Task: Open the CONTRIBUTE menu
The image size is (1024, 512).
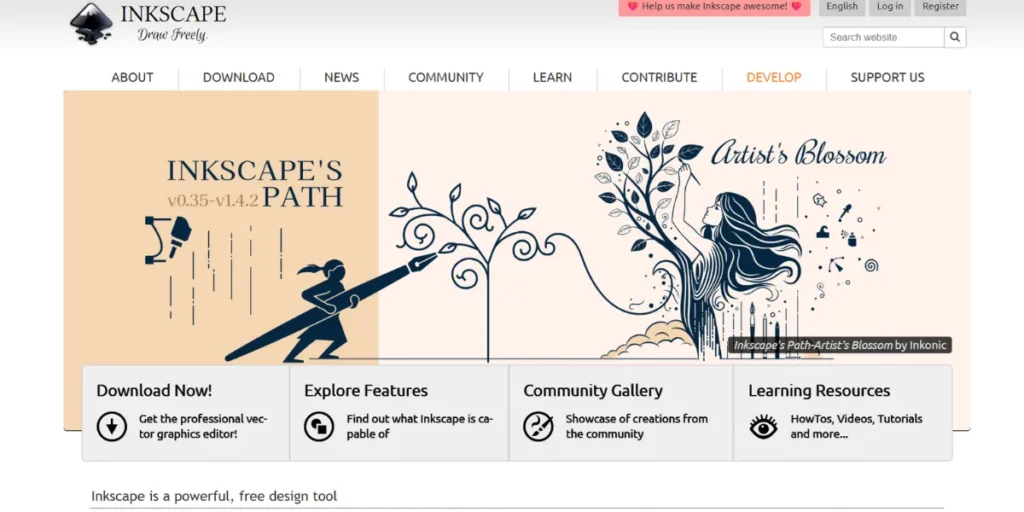Action: click(659, 77)
